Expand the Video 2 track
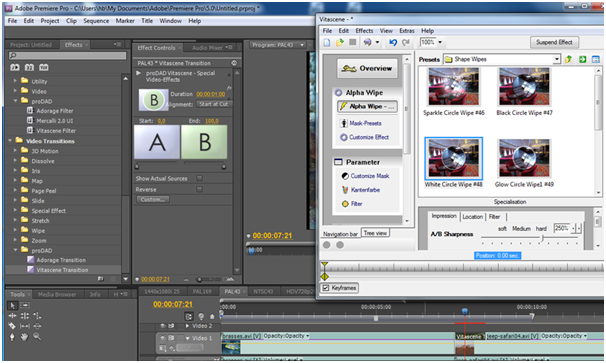This screenshot has height=363, width=606. [x=187, y=326]
